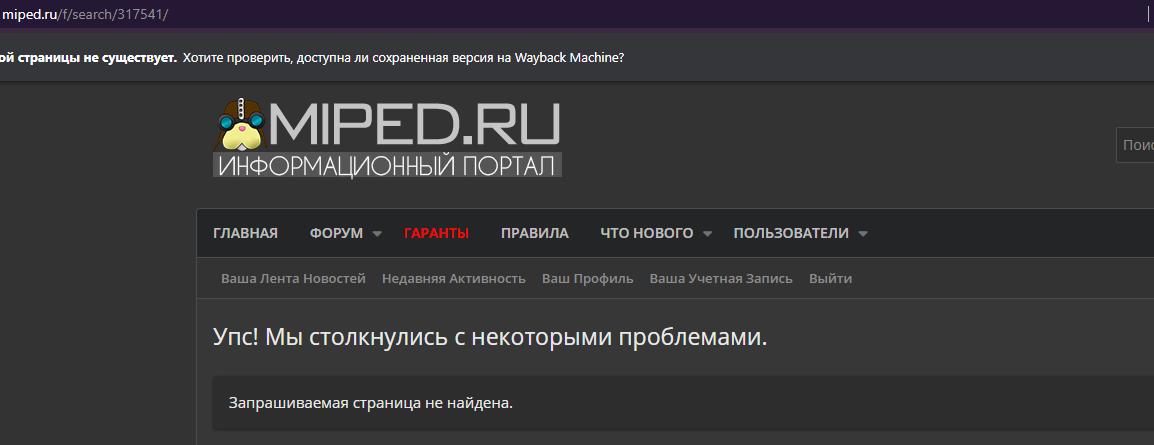Click the miped.ru address bar URL
This screenshot has width=1154, height=445.
pyautogui.click(x=85, y=14)
